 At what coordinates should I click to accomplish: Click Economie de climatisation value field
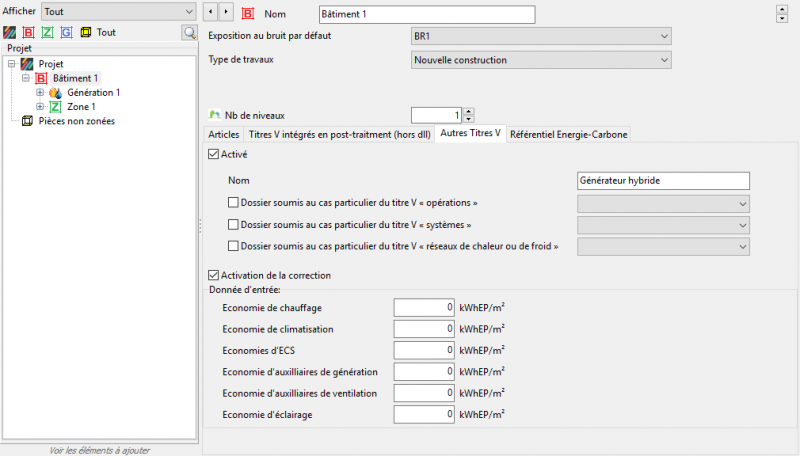point(424,329)
